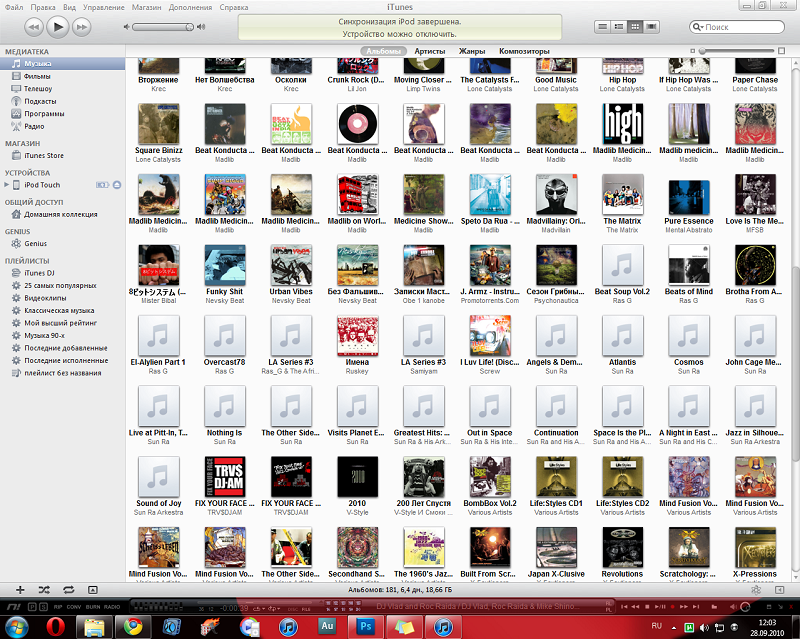Open the Genius sidebar atom icon
800x639 pixels.
point(756,590)
